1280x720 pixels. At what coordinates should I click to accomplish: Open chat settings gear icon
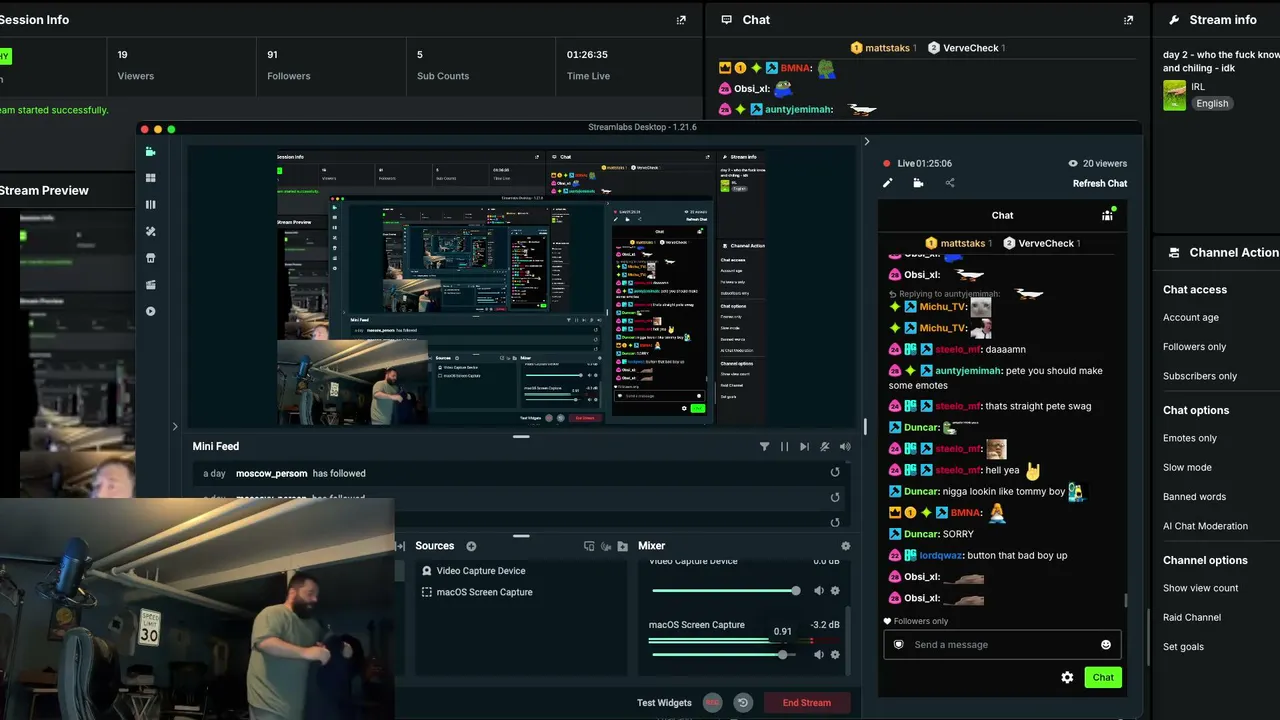pos(1067,677)
